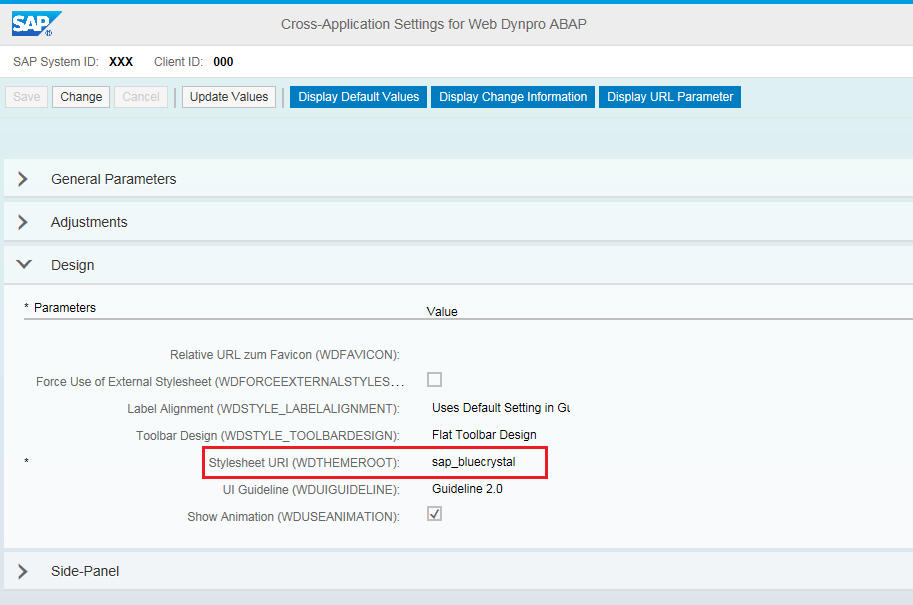Screen dimensions: 913x605
Task: Click the Cancel button
Action: (x=141, y=97)
